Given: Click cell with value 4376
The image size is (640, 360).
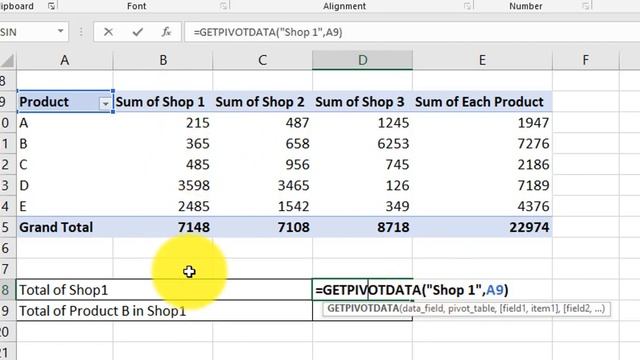Looking at the screenshot, I should point(482,206).
